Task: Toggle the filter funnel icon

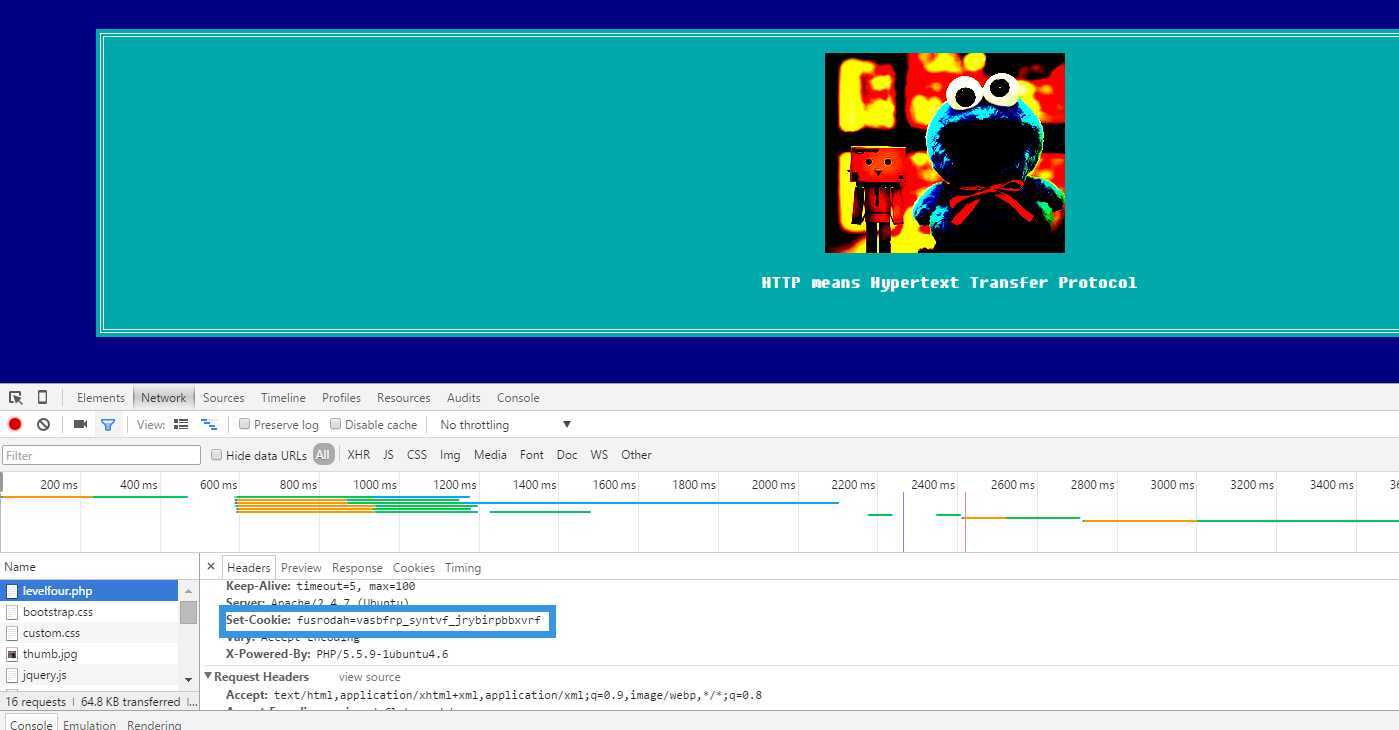Action: (x=108, y=424)
